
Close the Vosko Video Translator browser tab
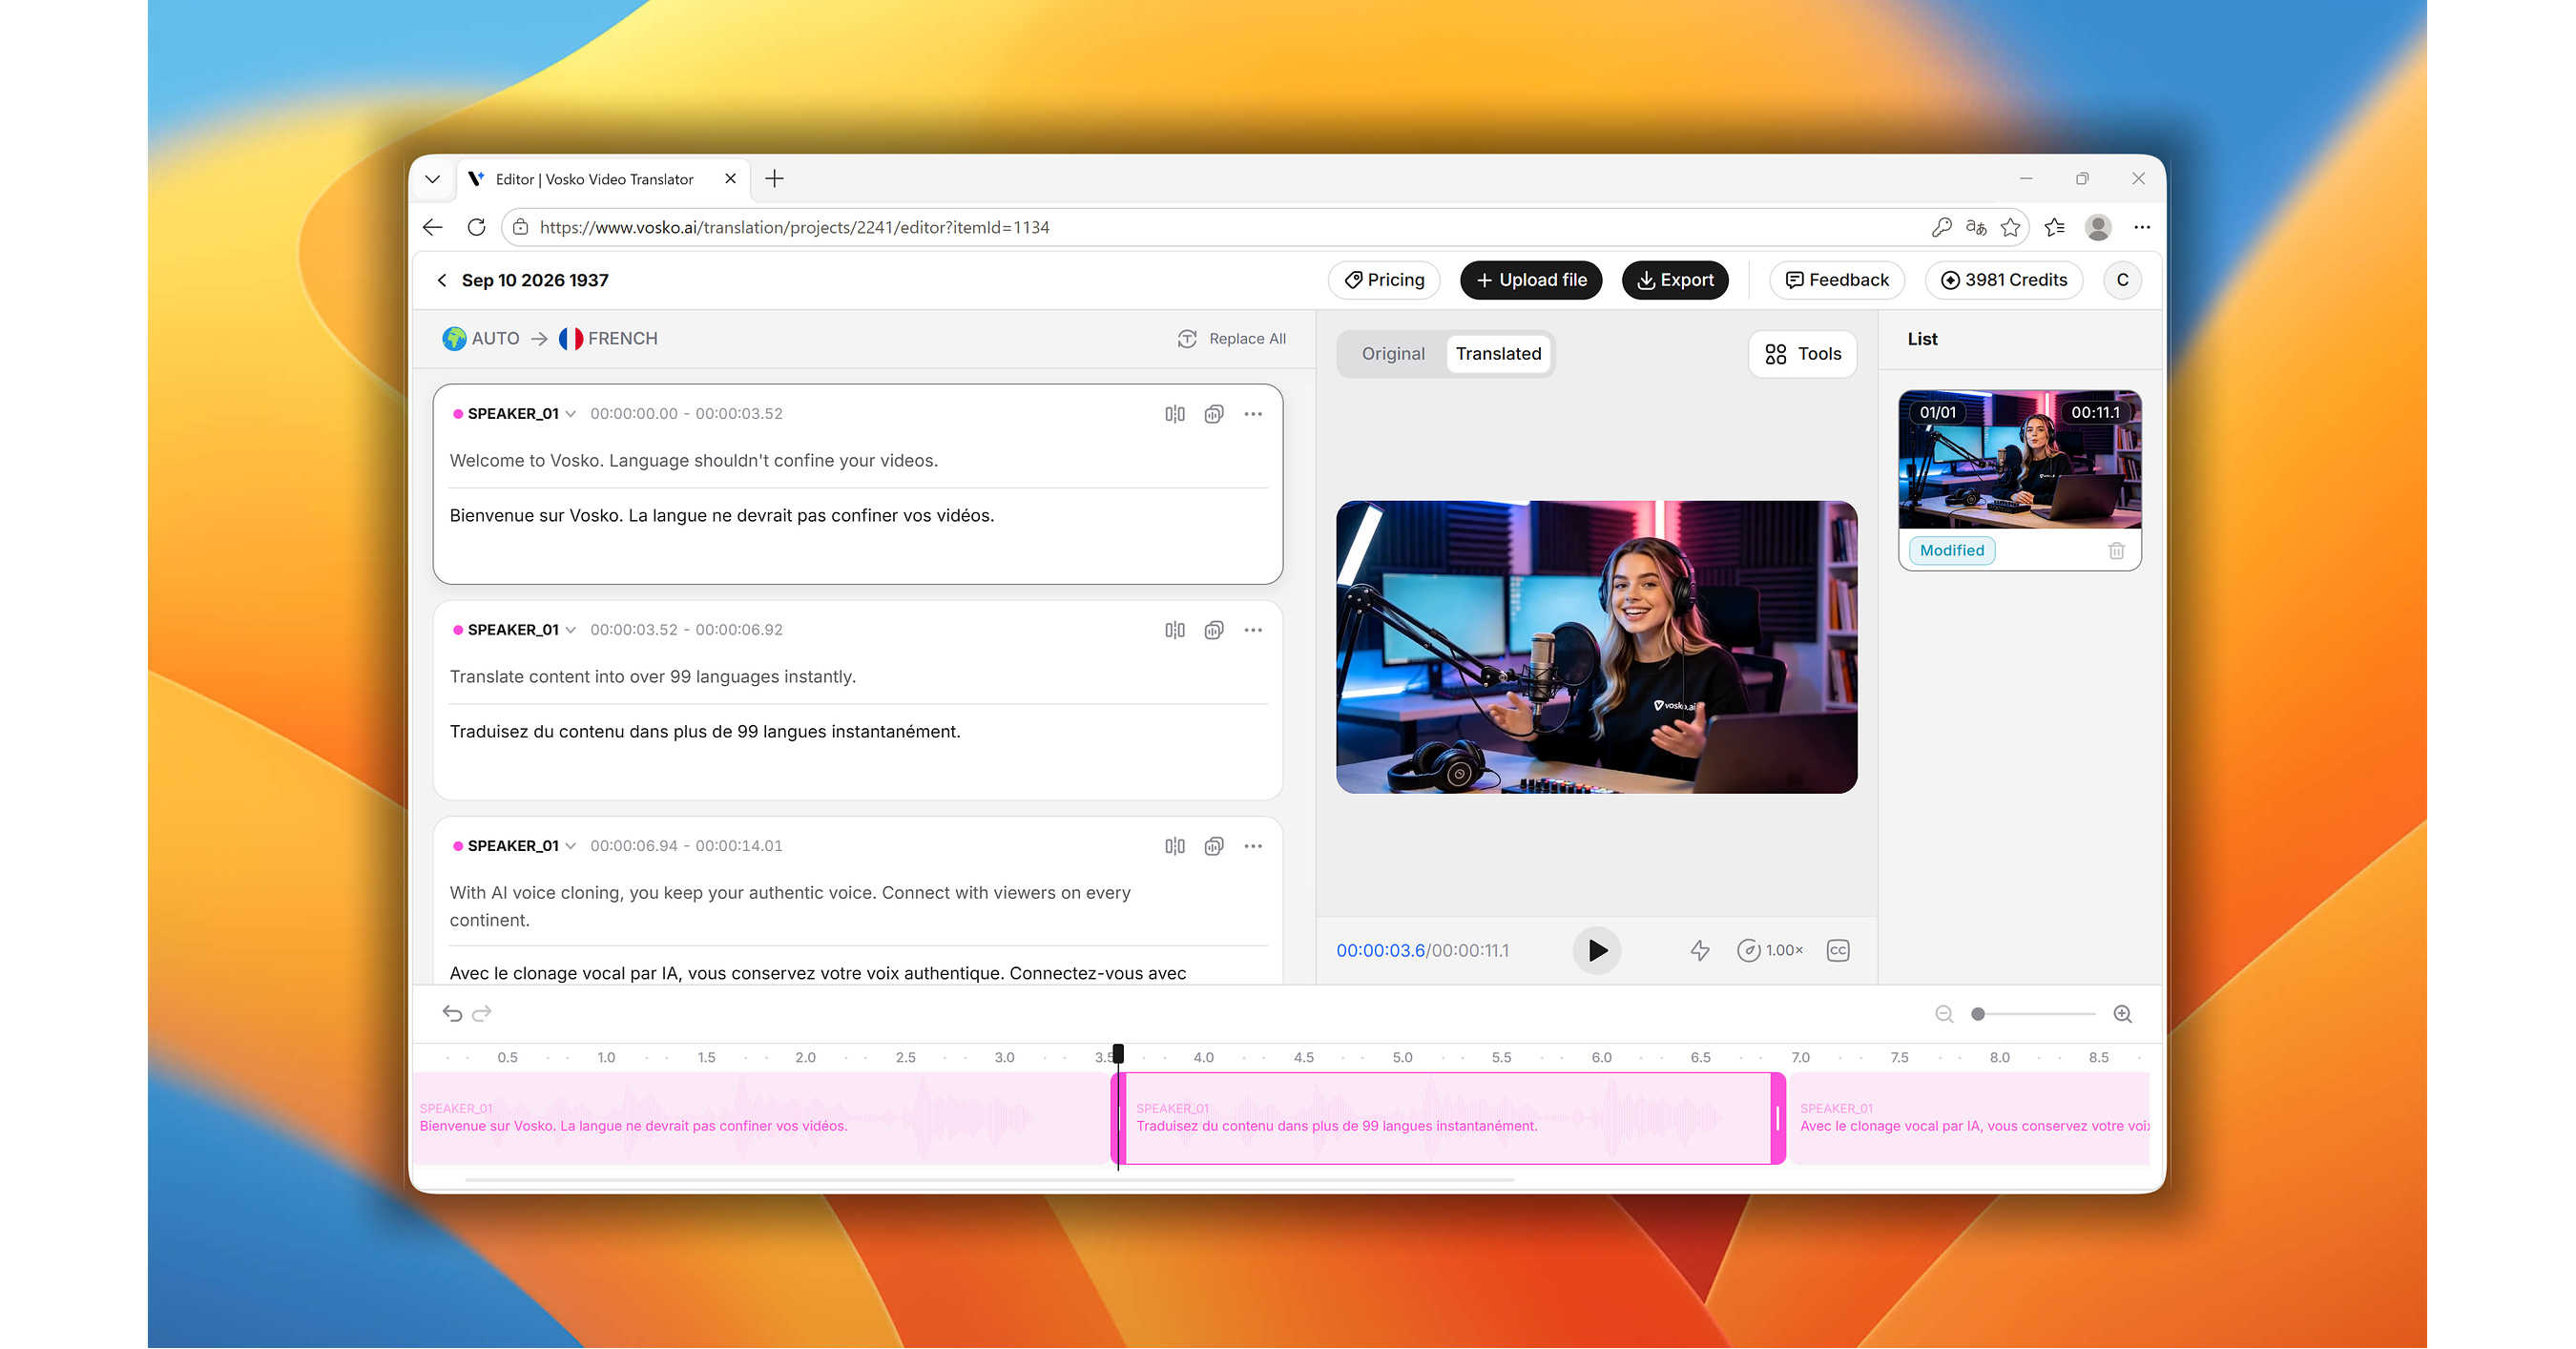coord(730,179)
